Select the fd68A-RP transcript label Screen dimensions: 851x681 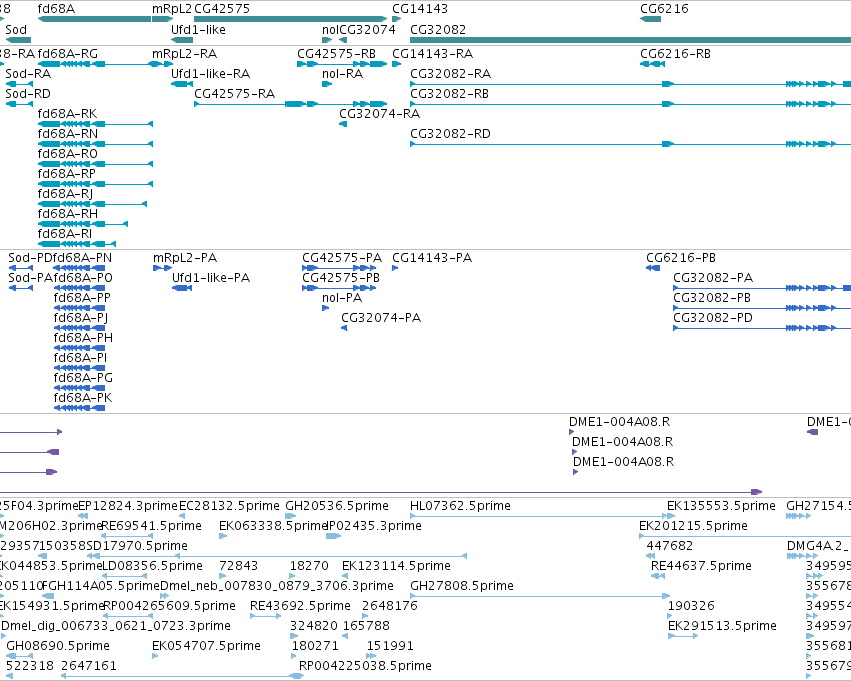[x=67, y=174]
